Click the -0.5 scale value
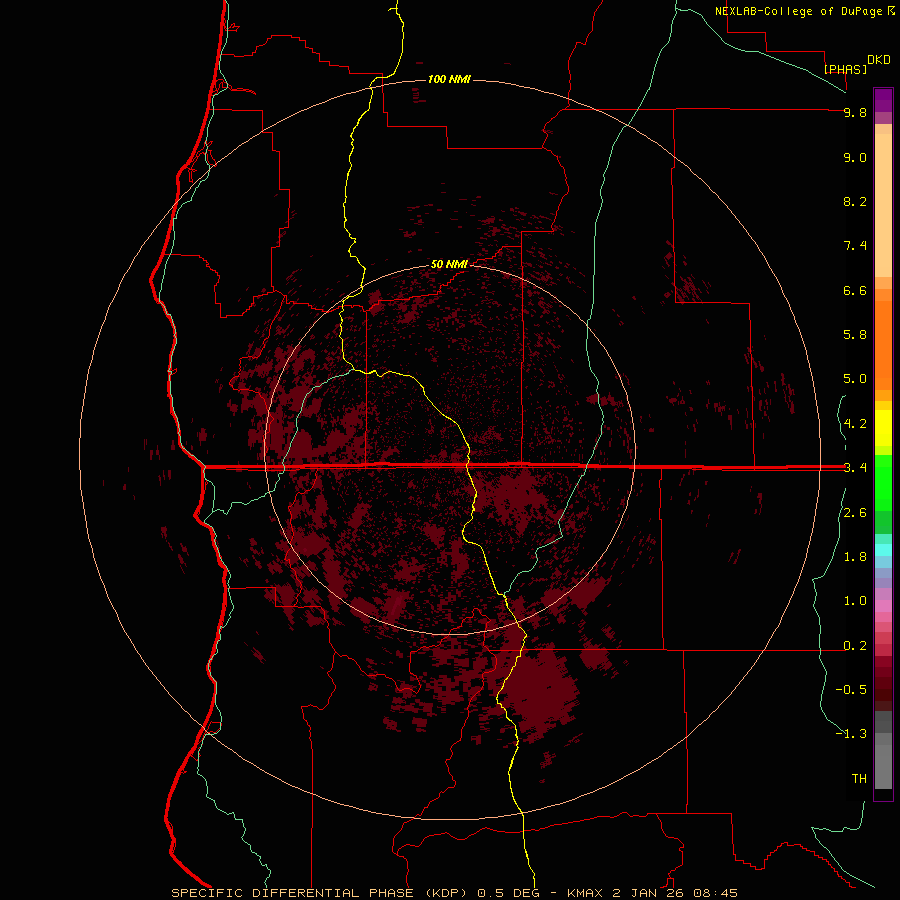This screenshot has height=900, width=900. pyautogui.click(x=851, y=690)
